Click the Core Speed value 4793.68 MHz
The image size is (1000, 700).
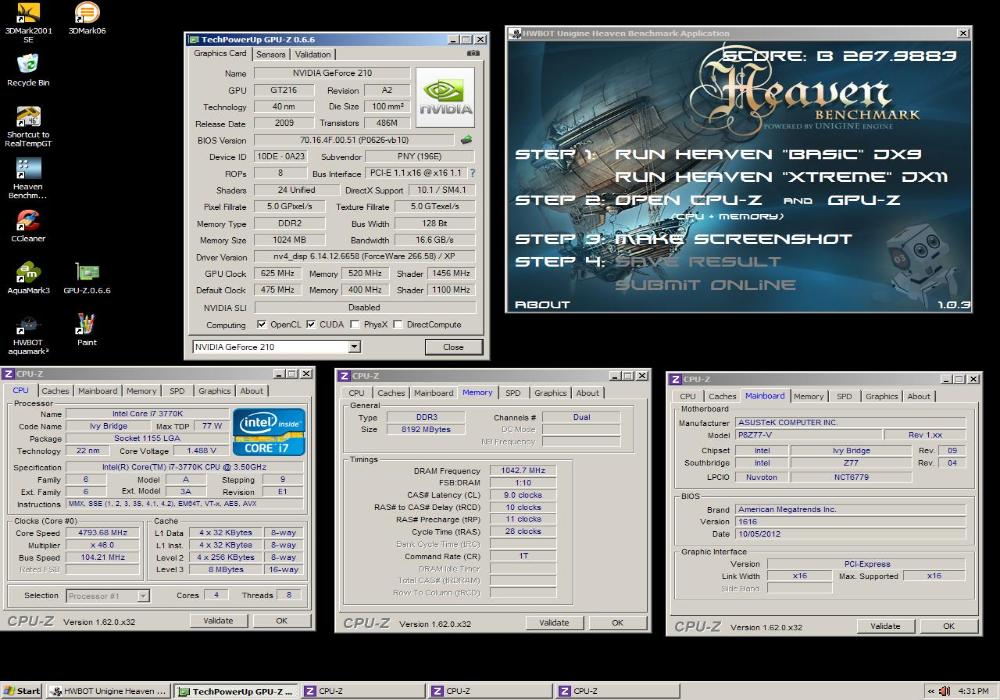[102, 532]
